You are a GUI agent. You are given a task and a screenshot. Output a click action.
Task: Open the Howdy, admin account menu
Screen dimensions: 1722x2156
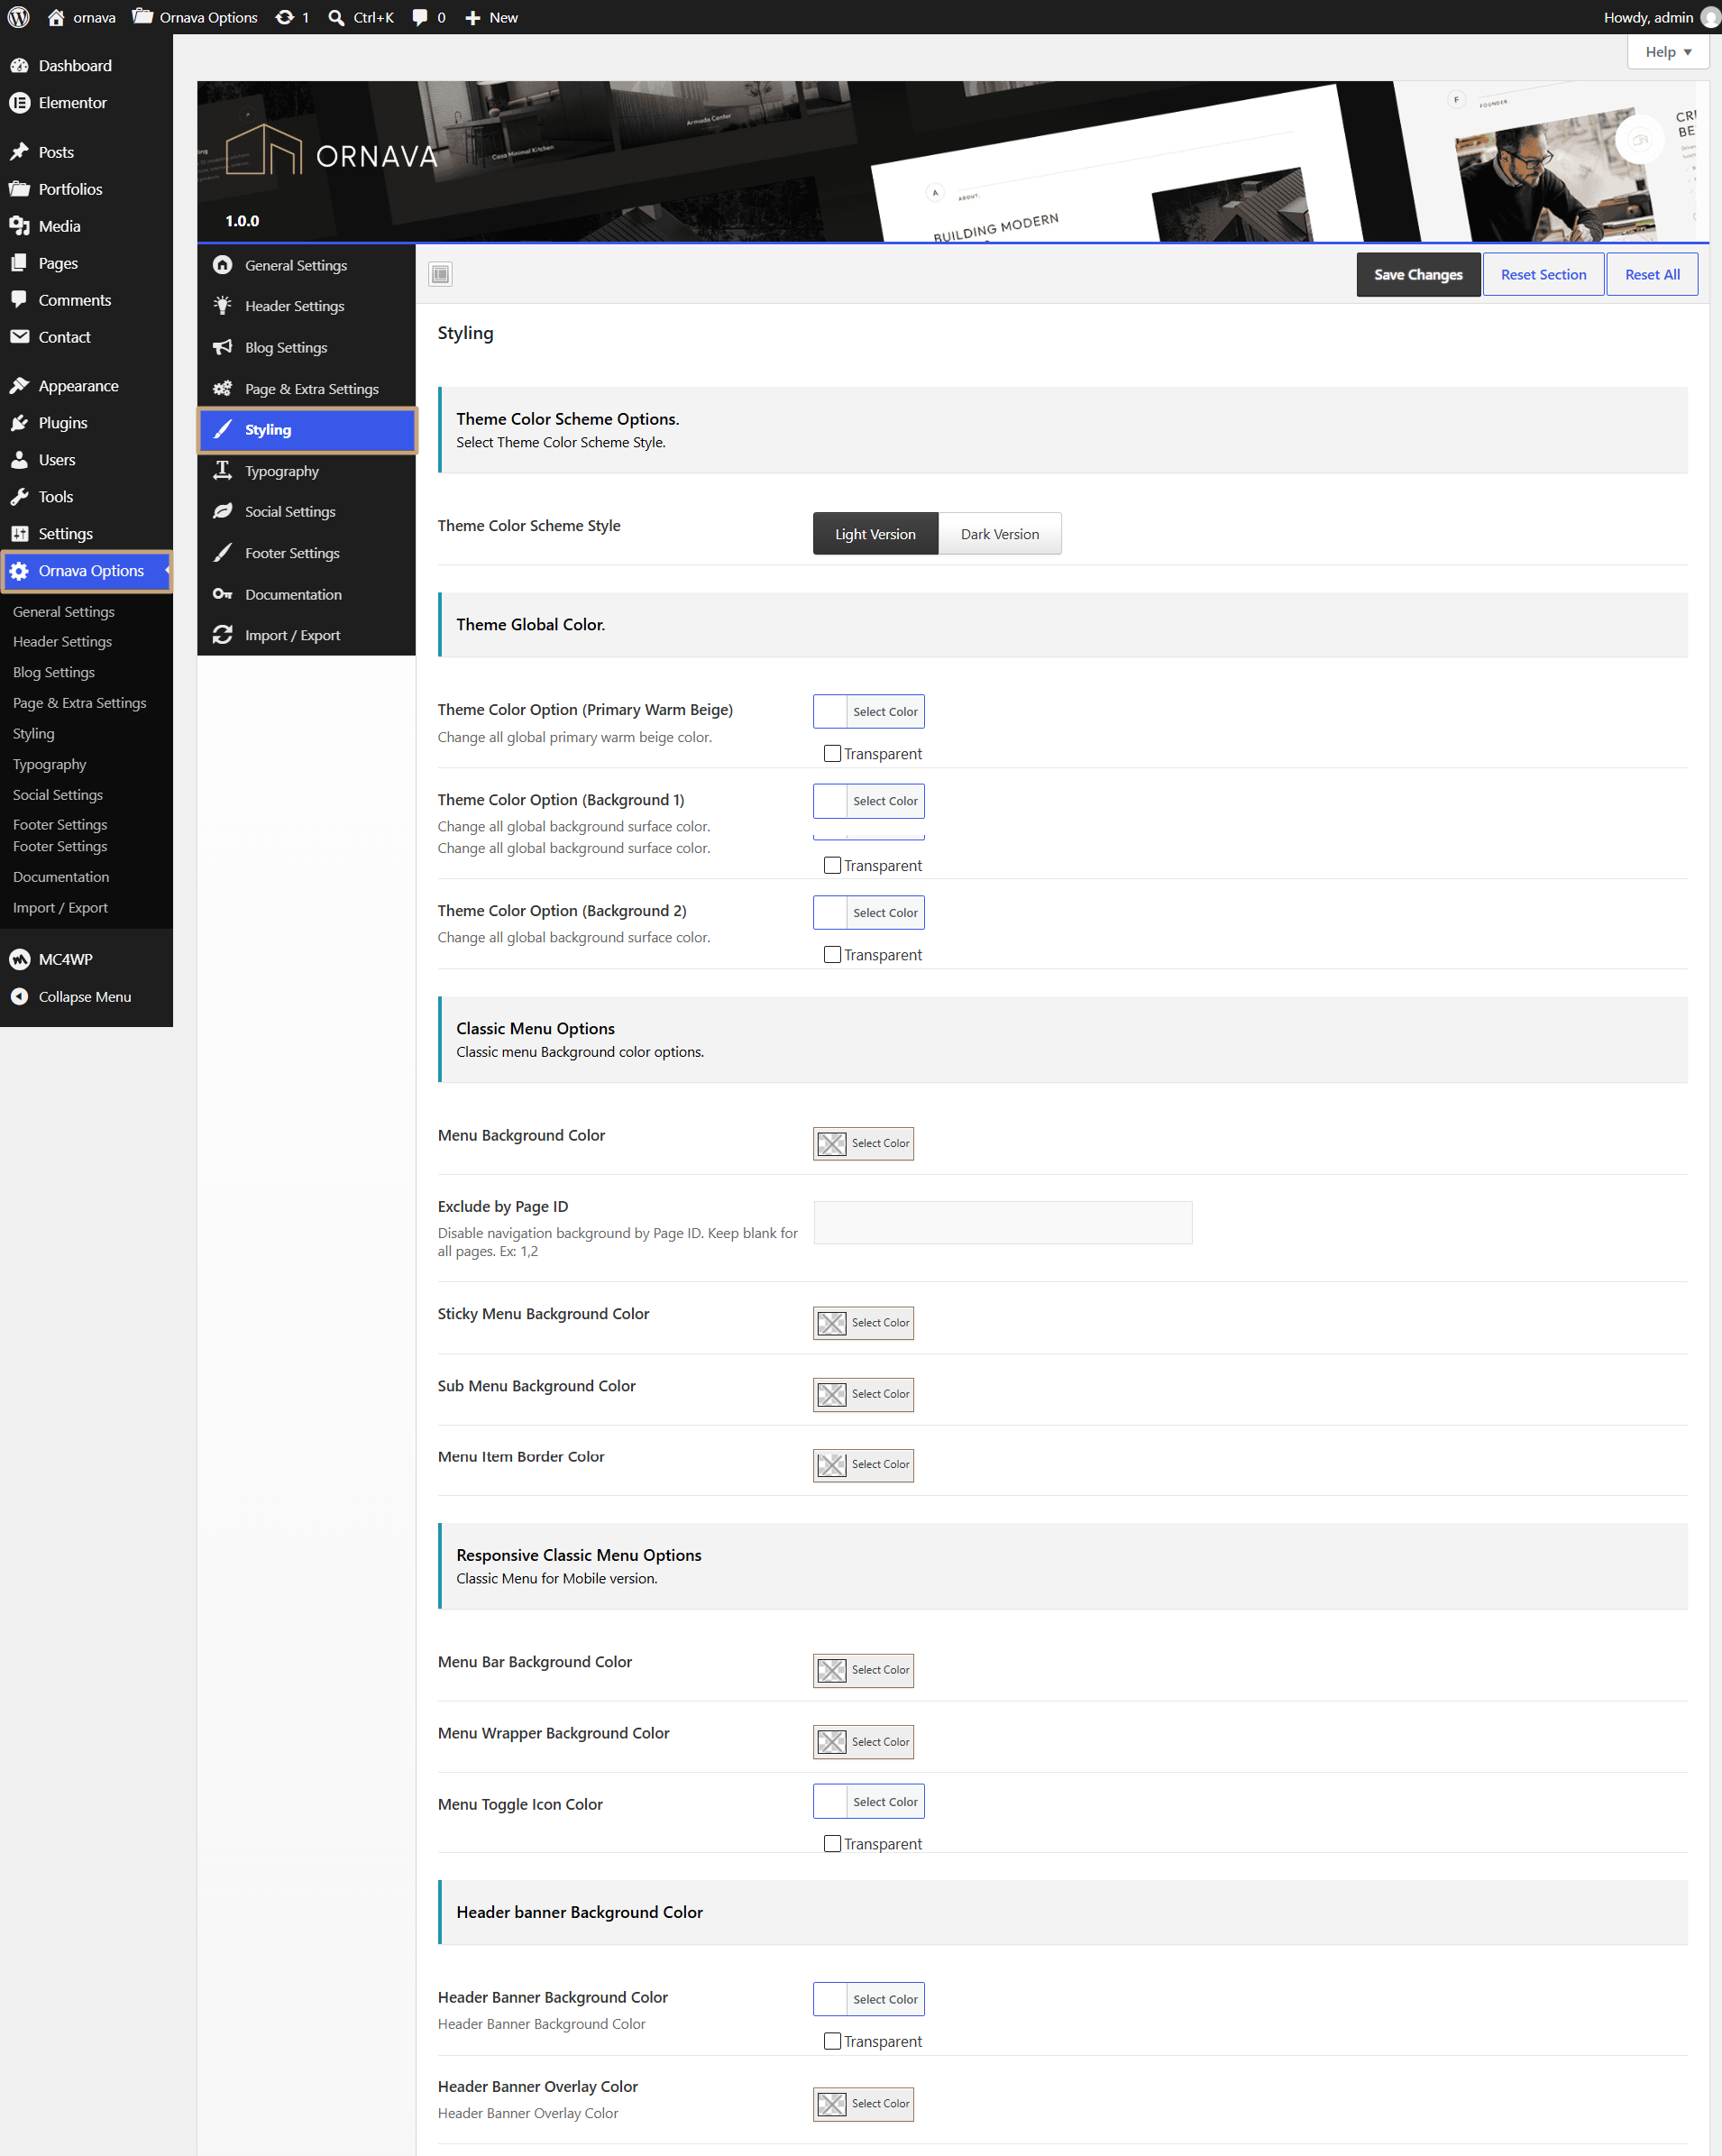(1659, 17)
